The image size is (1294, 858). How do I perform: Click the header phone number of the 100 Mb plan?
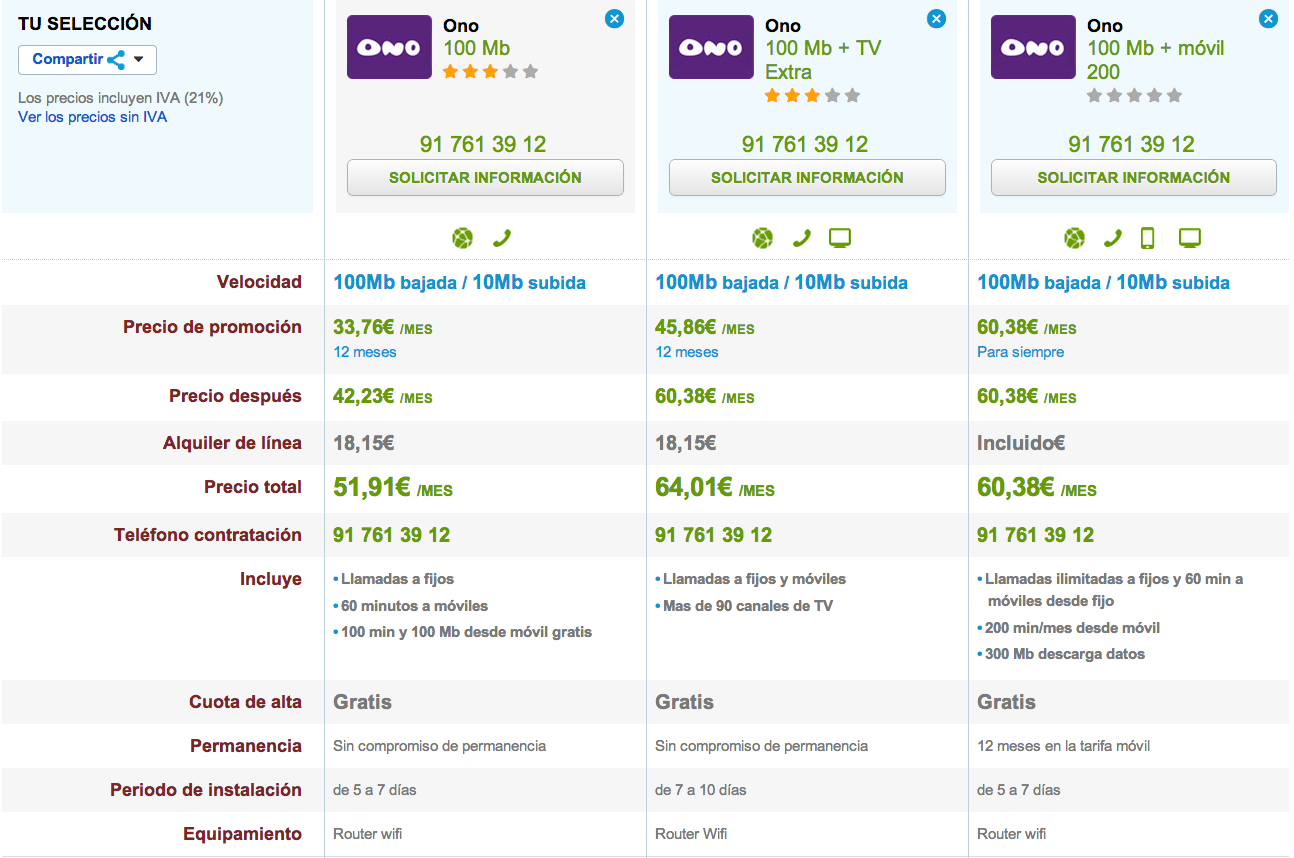pyautogui.click(x=483, y=144)
